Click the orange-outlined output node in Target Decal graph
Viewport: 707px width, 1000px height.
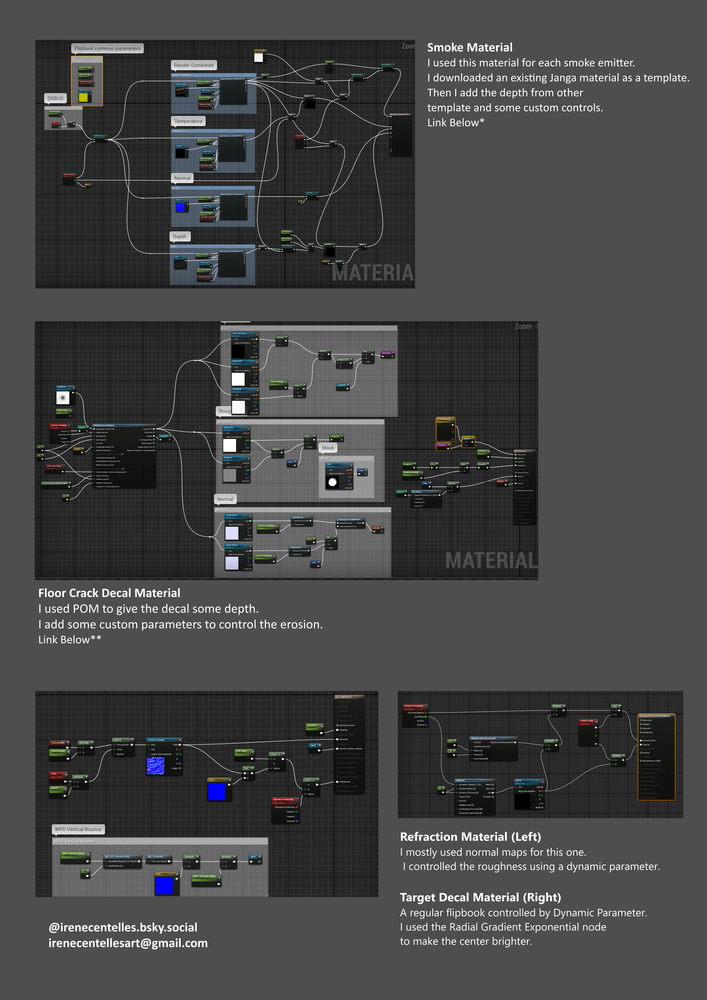(655, 755)
